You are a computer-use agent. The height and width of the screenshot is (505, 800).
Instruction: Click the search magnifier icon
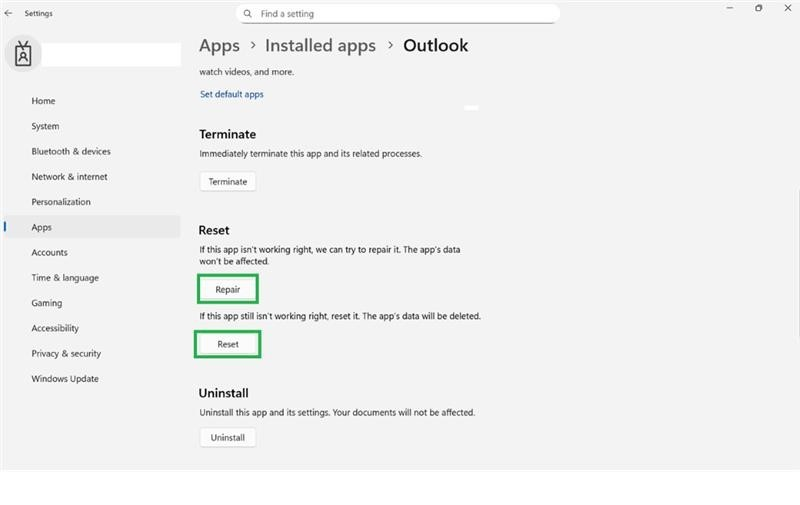click(x=247, y=14)
